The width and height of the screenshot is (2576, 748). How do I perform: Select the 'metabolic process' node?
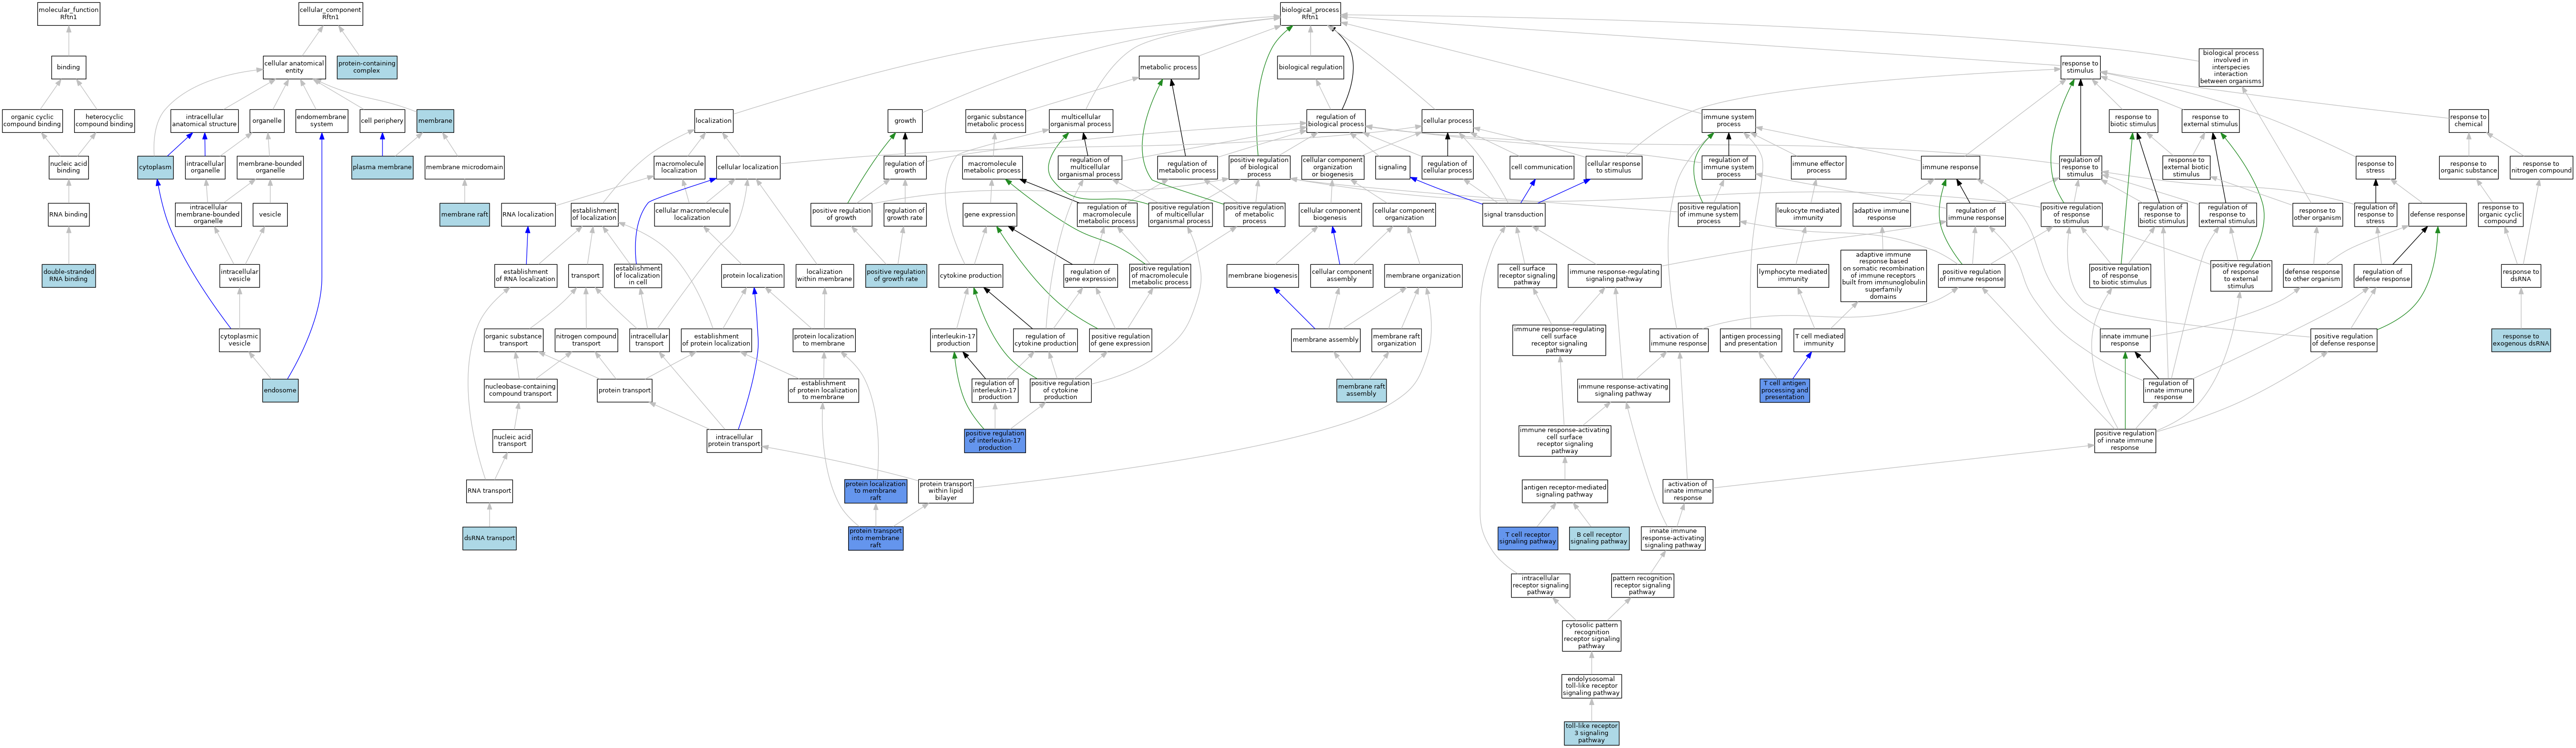(1169, 67)
